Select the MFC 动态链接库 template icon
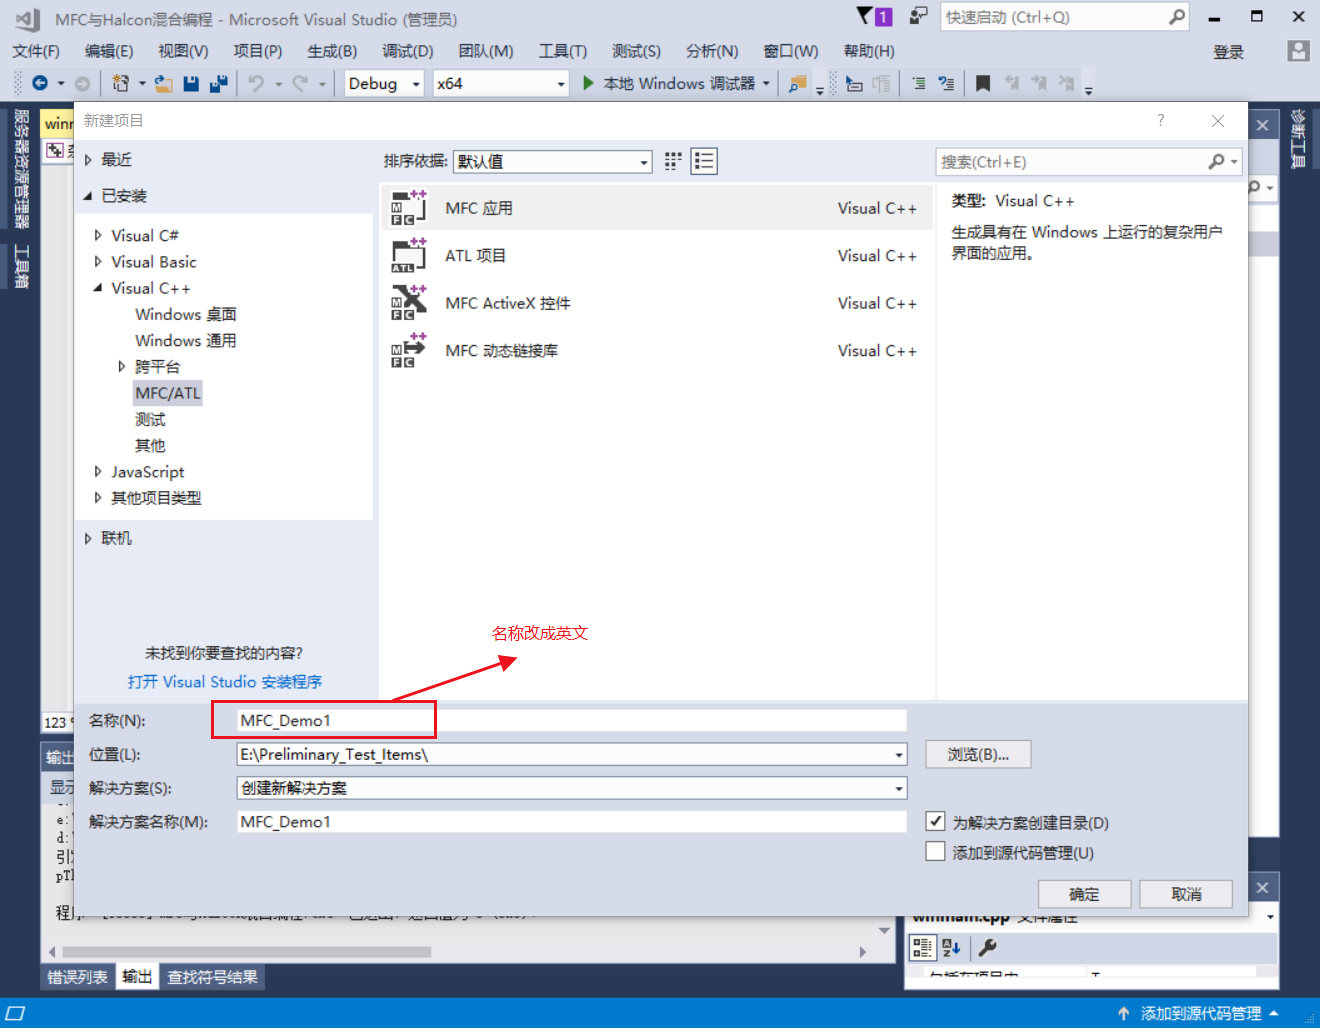The width and height of the screenshot is (1320, 1028). click(x=408, y=351)
